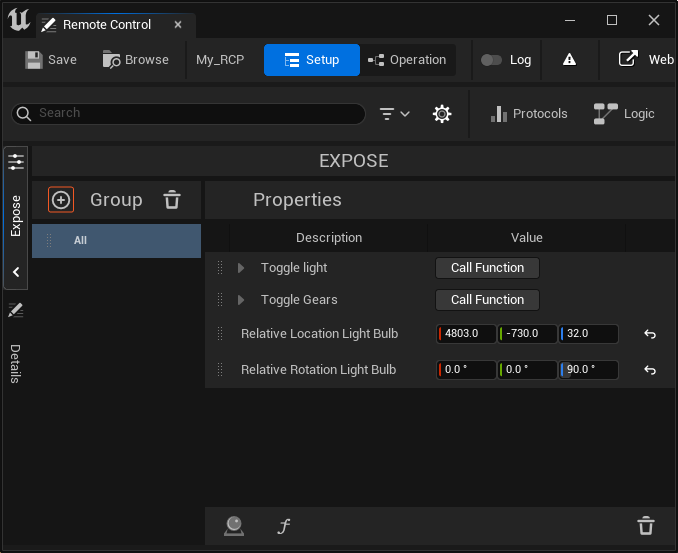Switch to Operation mode

[x=407, y=60]
